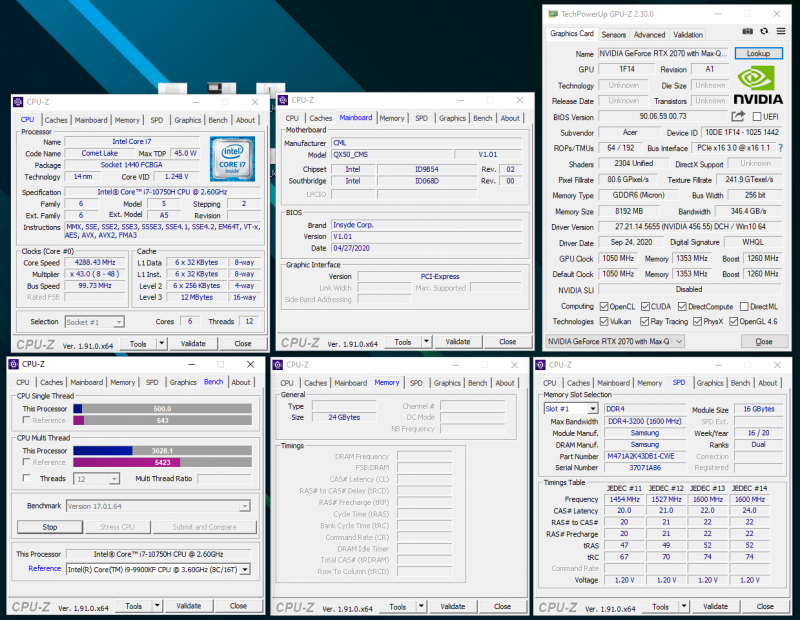Click the Memory Size value 24 GBytes
The width and height of the screenshot is (800, 620).
344,417
